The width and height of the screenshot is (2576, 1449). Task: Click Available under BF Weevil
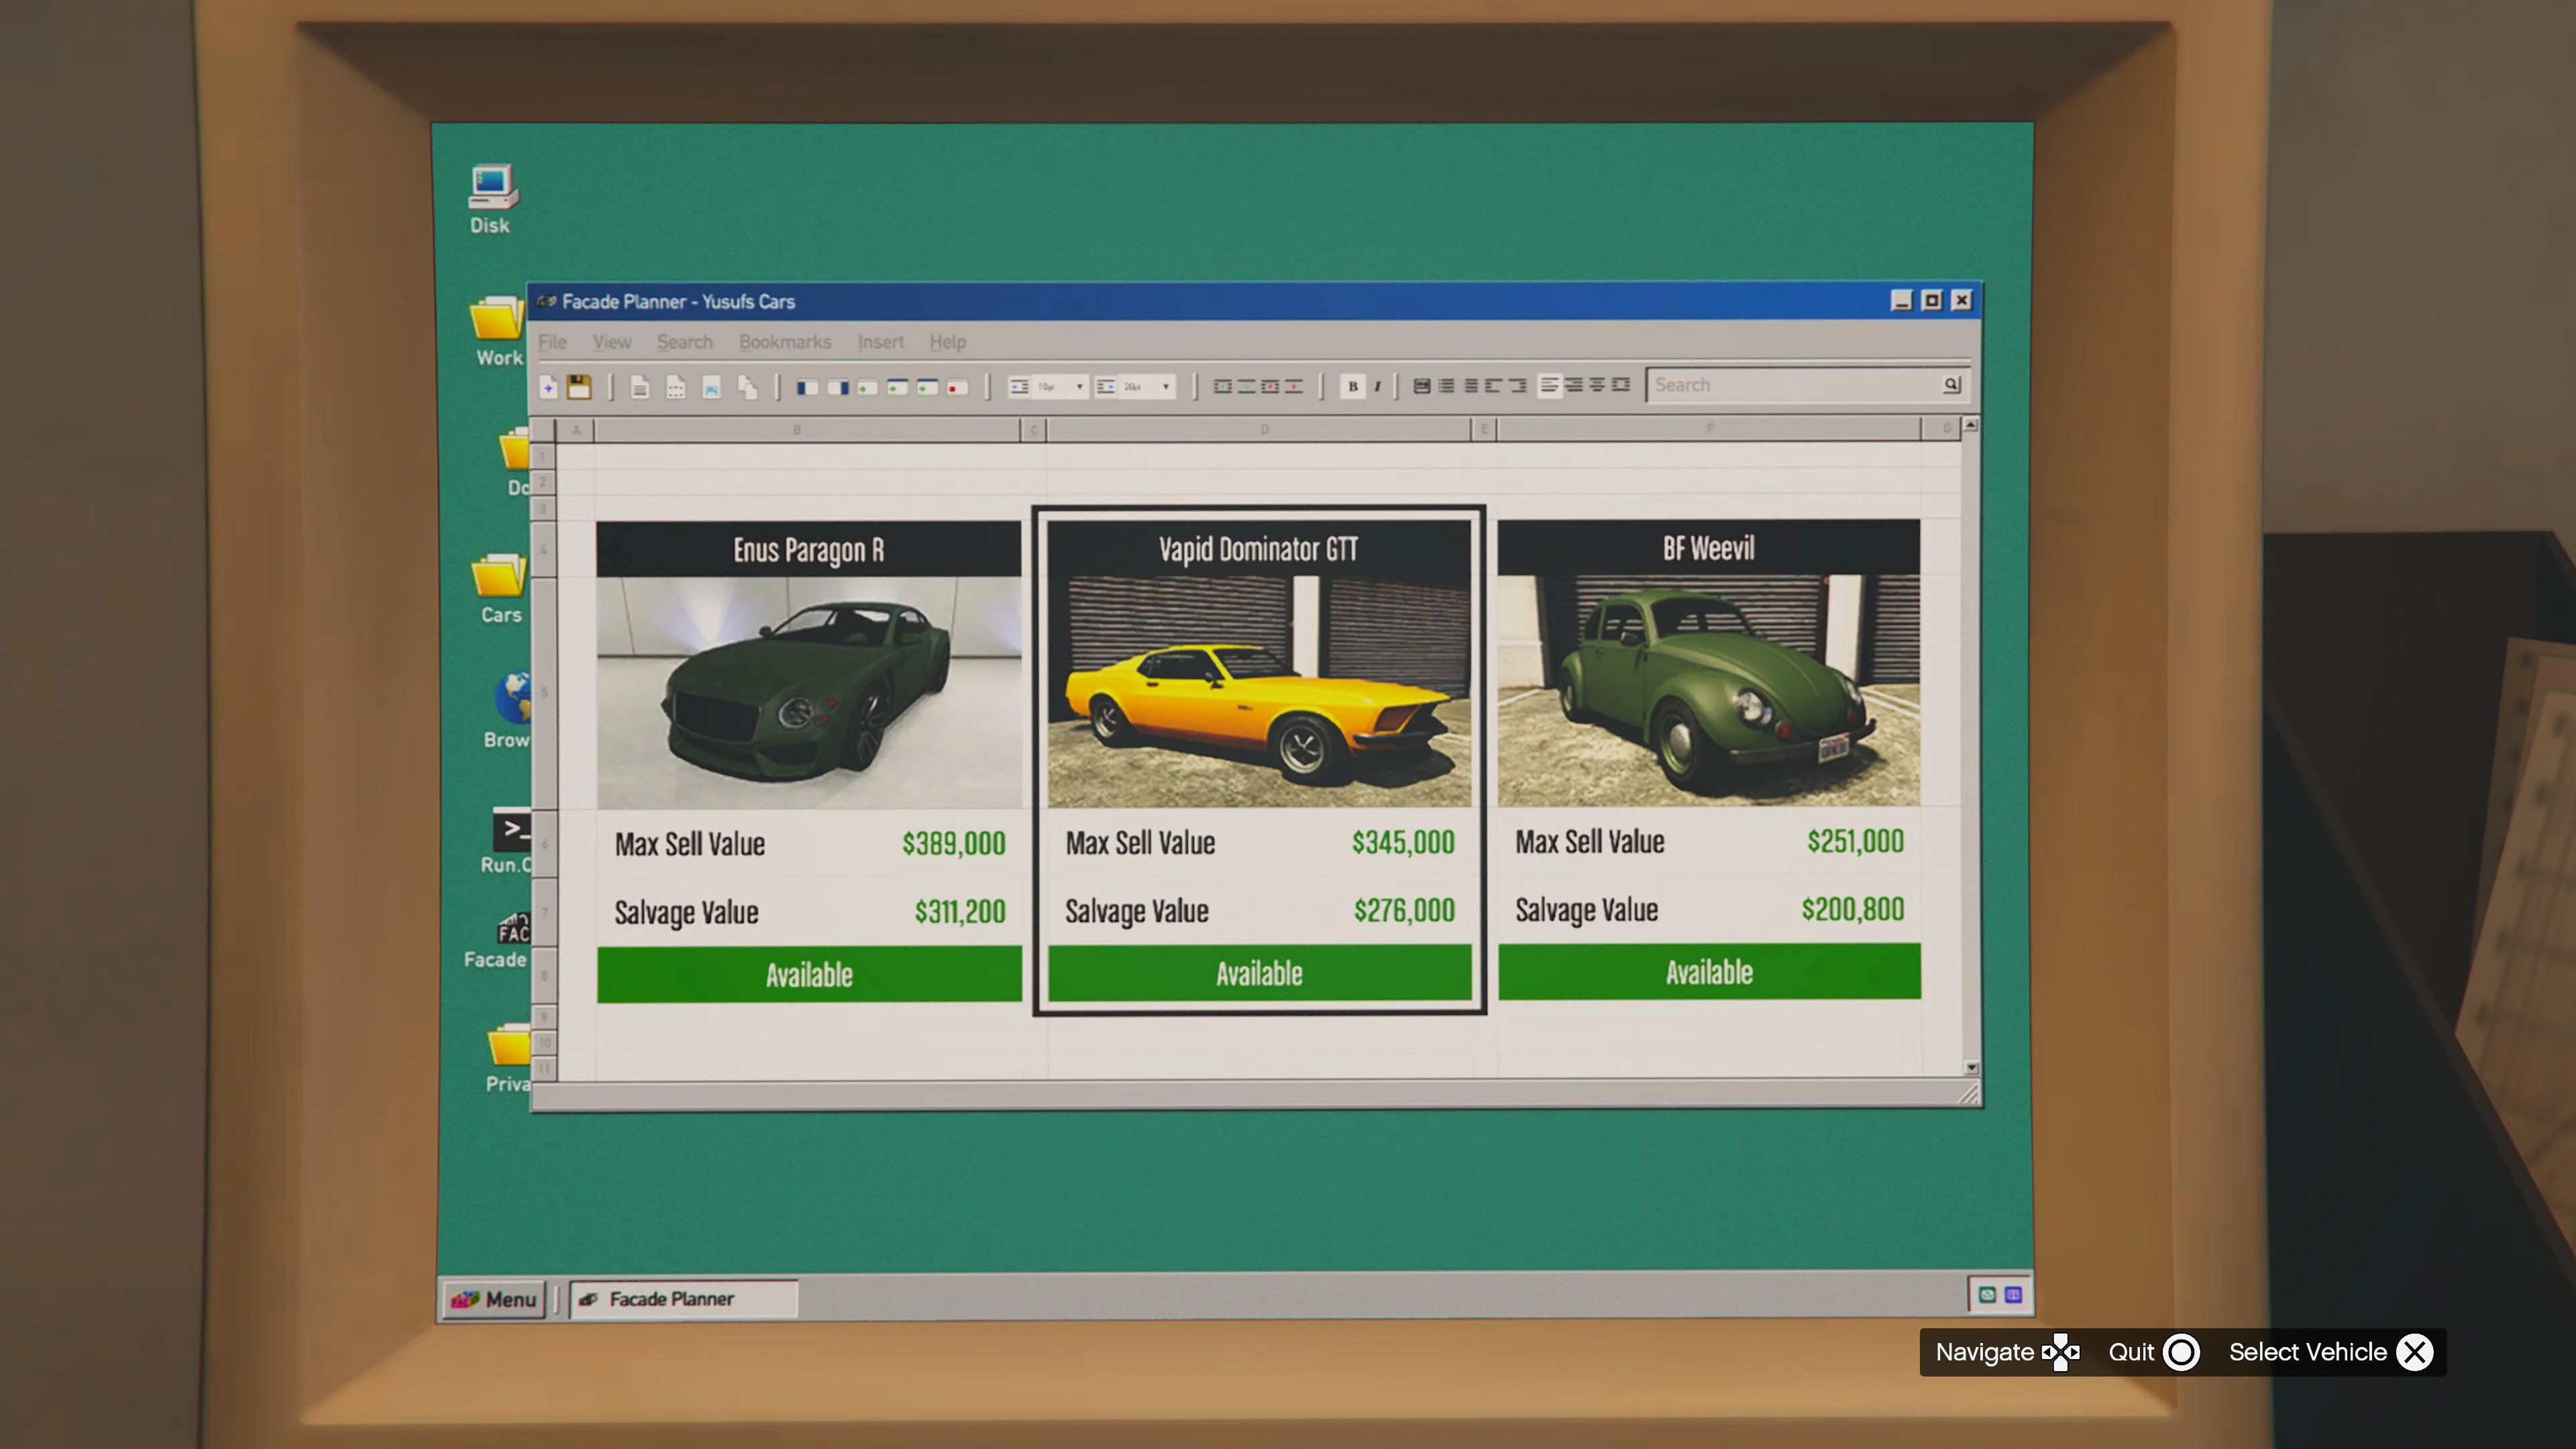click(x=1709, y=972)
